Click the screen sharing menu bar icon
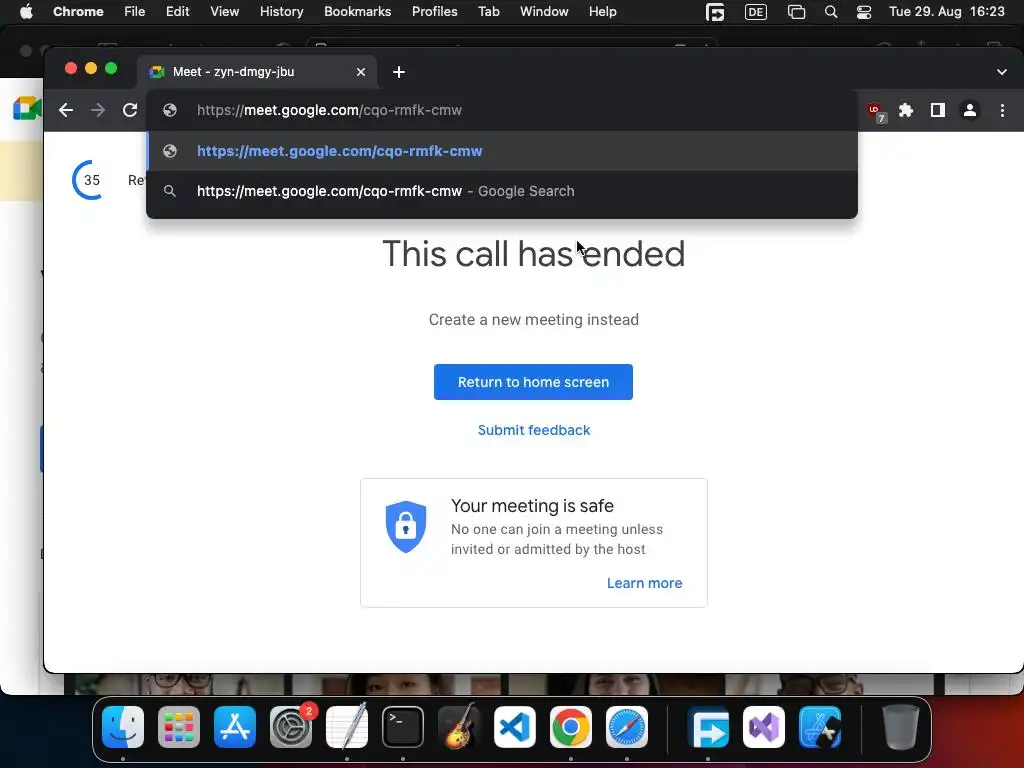 pyautogui.click(x=715, y=12)
